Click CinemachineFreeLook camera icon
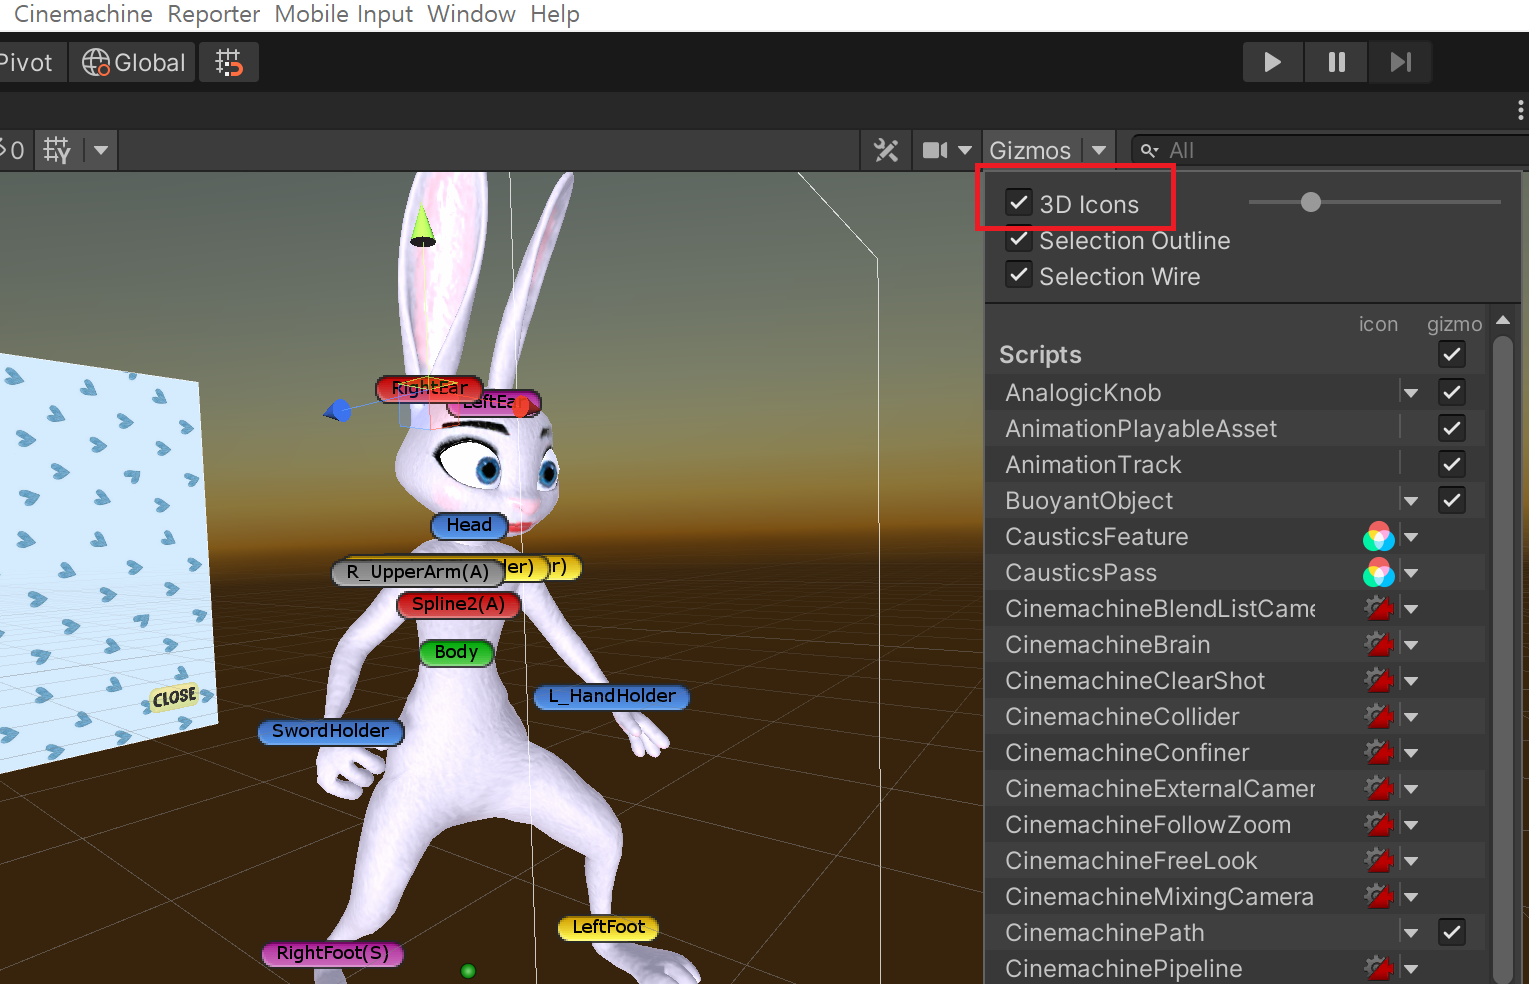The image size is (1529, 984). (x=1380, y=860)
